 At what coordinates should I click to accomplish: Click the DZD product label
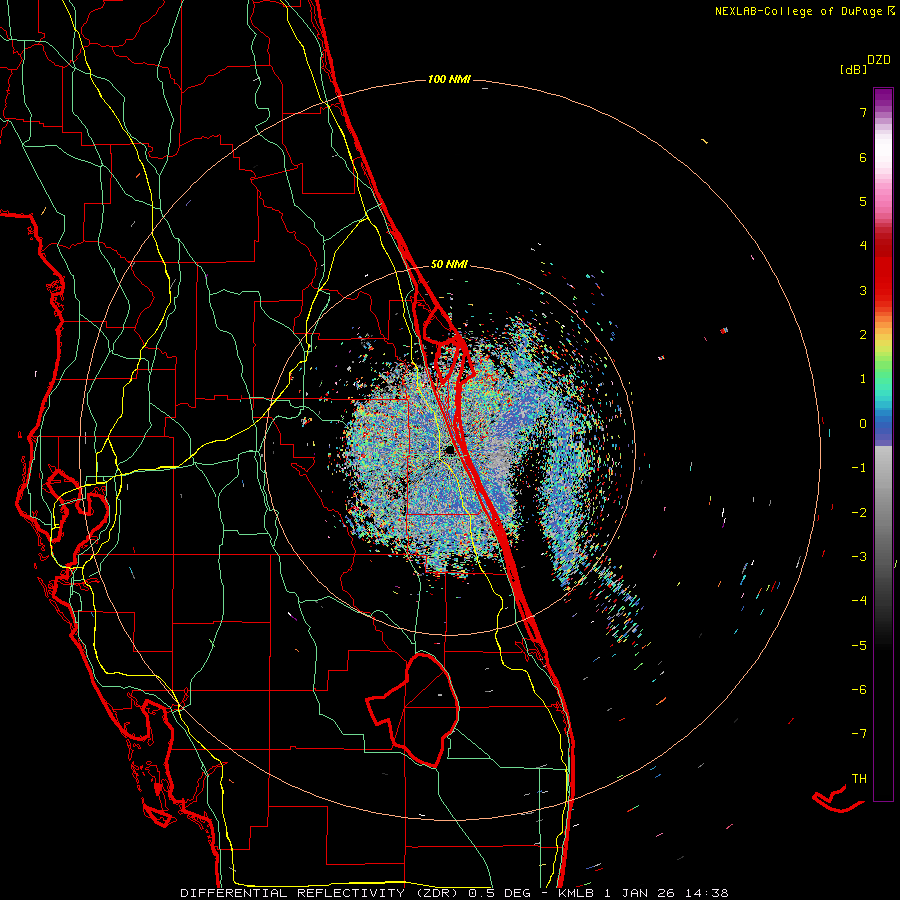[879, 60]
